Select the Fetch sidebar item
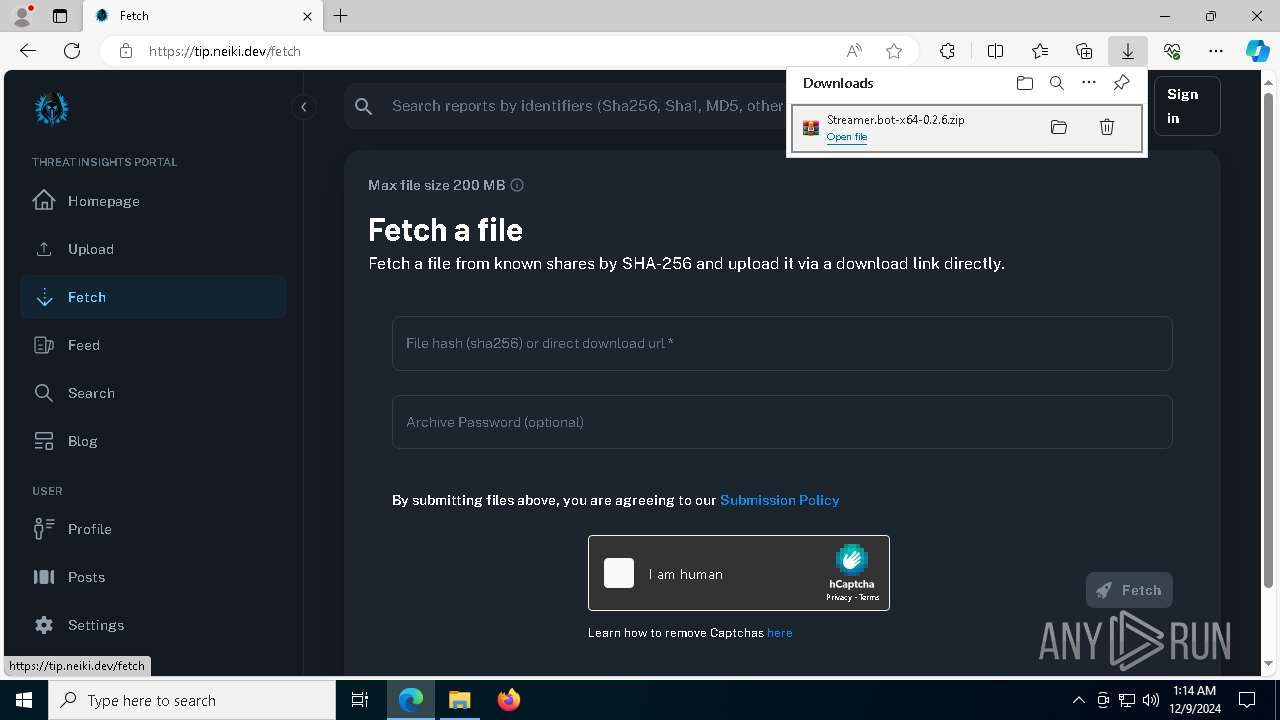 coord(153,297)
